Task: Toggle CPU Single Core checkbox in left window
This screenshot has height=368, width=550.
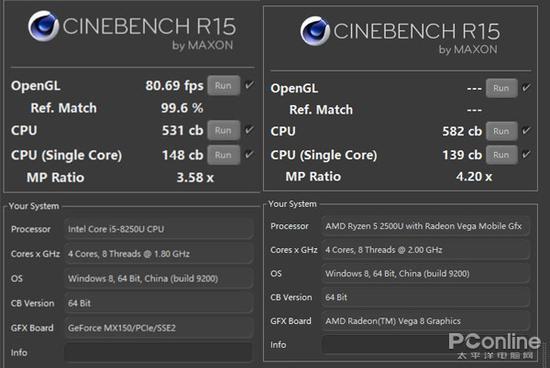Action: 249,154
